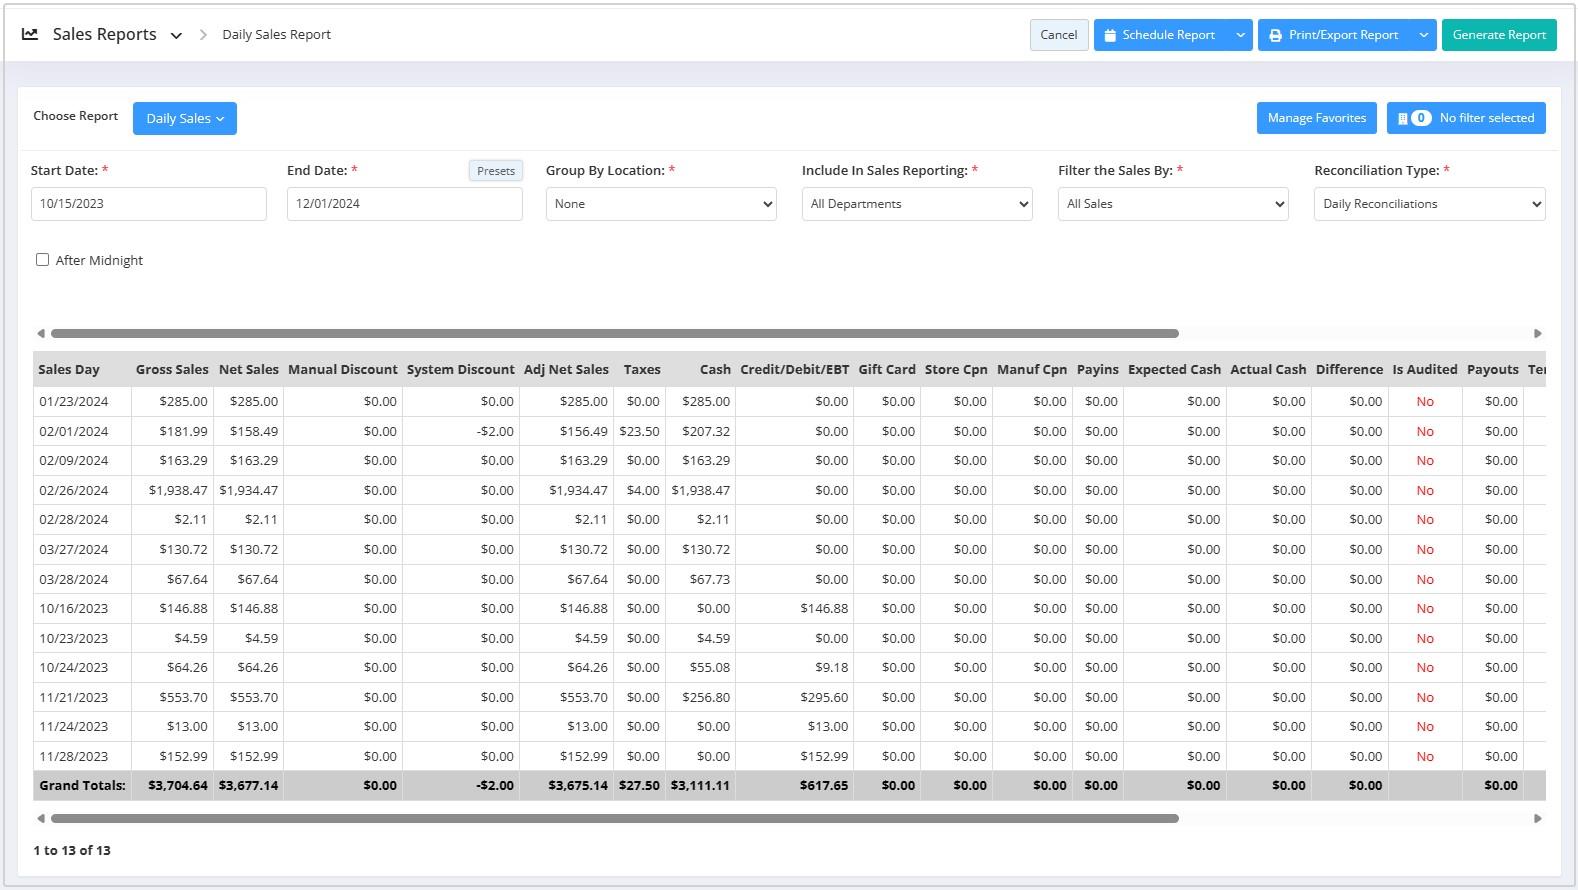
Task: Click the filter icon beside the count badge
Action: pos(1402,118)
